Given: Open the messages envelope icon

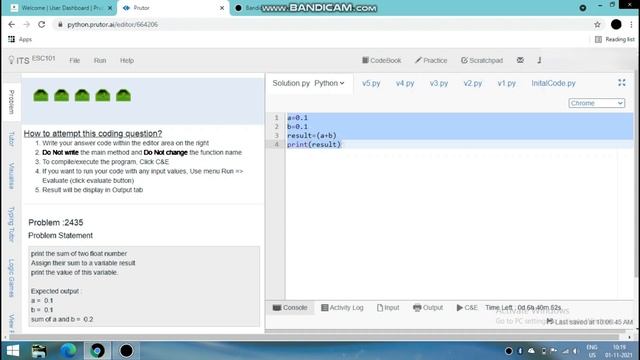Looking at the screenshot, I should pyautogui.click(x=520, y=60).
